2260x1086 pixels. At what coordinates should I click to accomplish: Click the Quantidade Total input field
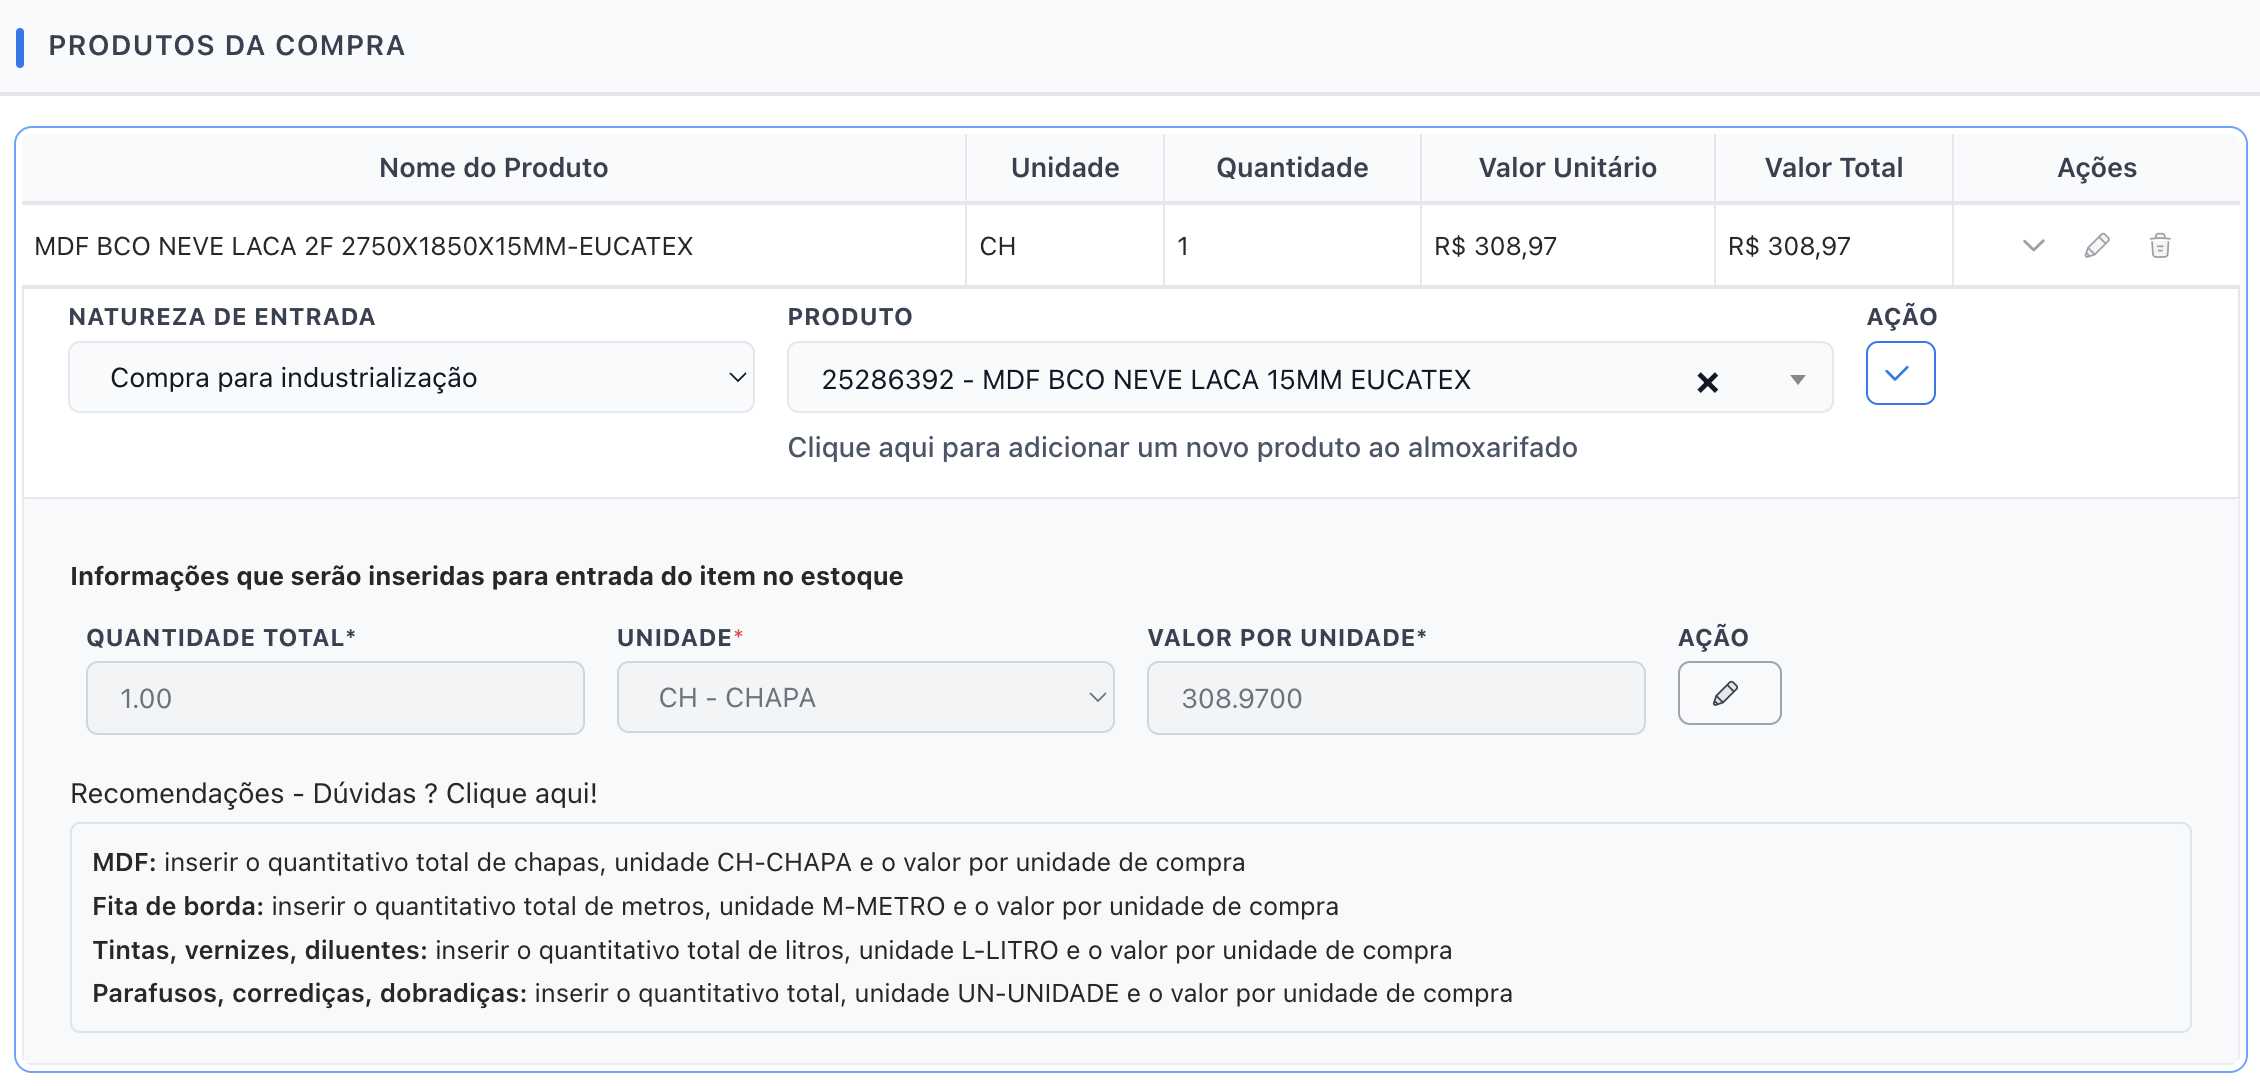(x=335, y=698)
